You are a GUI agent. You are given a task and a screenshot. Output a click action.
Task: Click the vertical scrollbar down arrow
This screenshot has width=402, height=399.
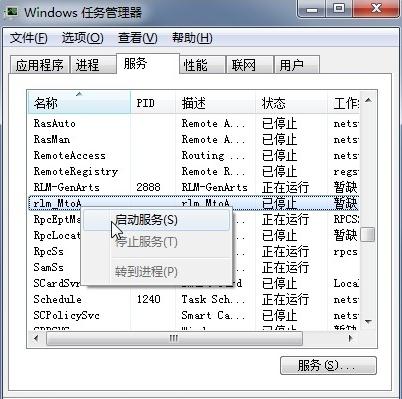pyautogui.click(x=368, y=321)
